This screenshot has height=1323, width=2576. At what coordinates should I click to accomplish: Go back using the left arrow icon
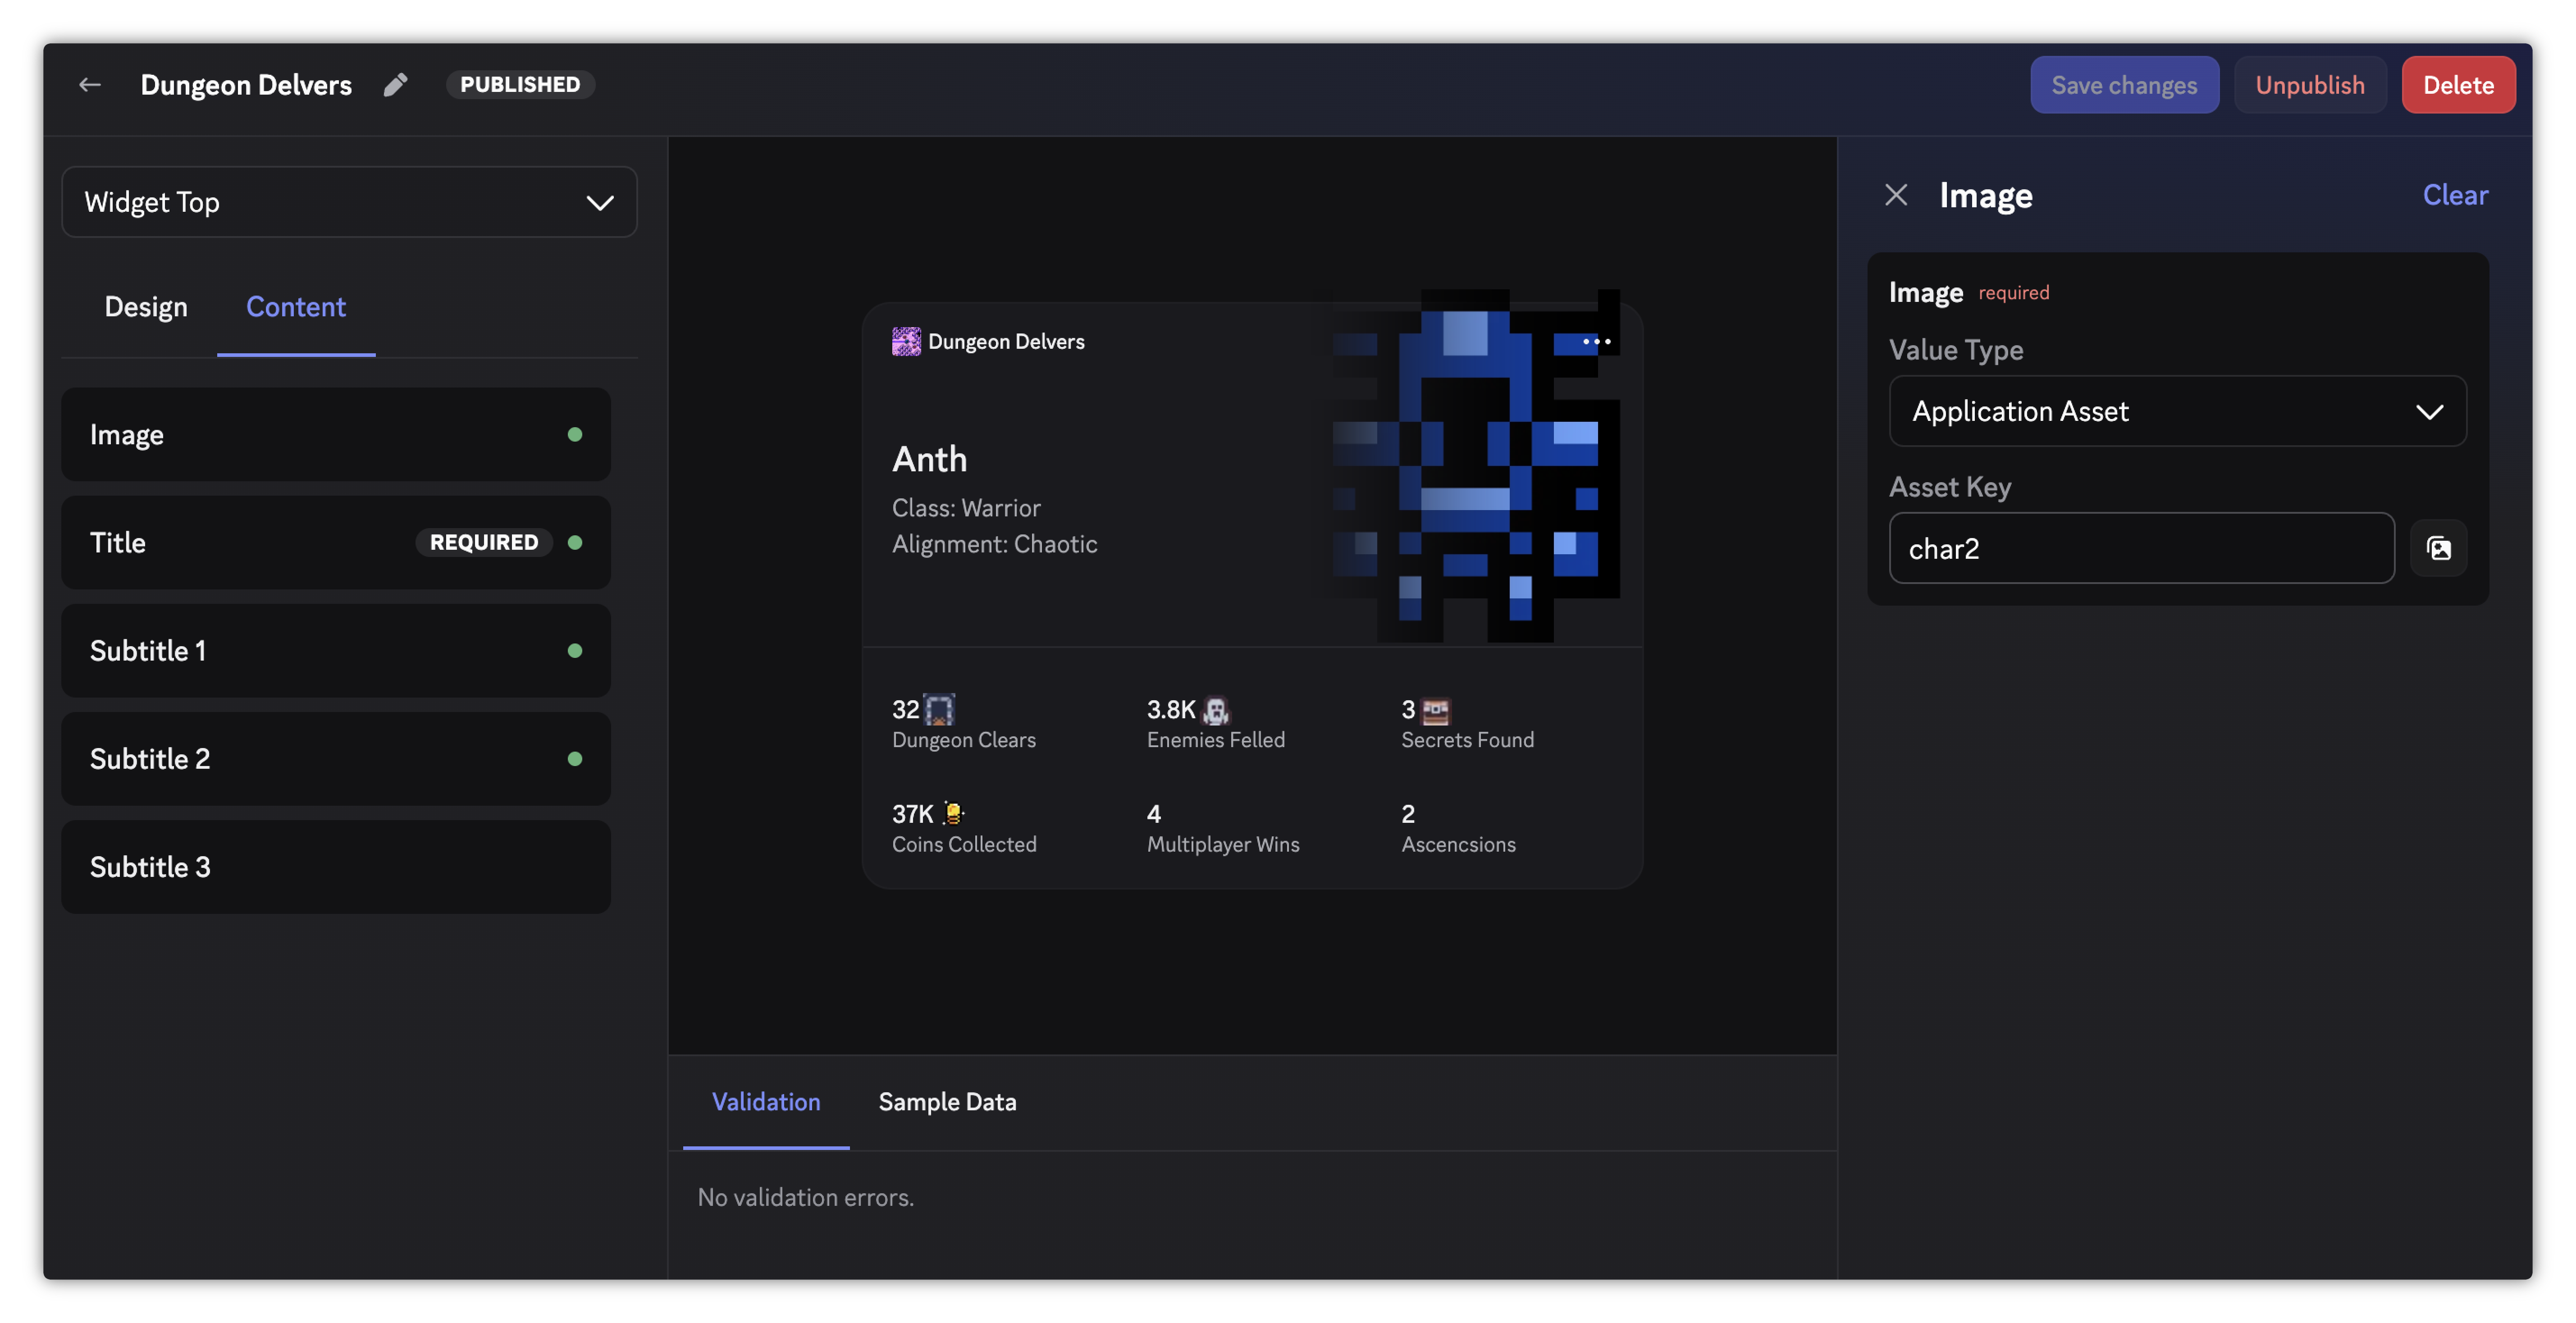90,85
